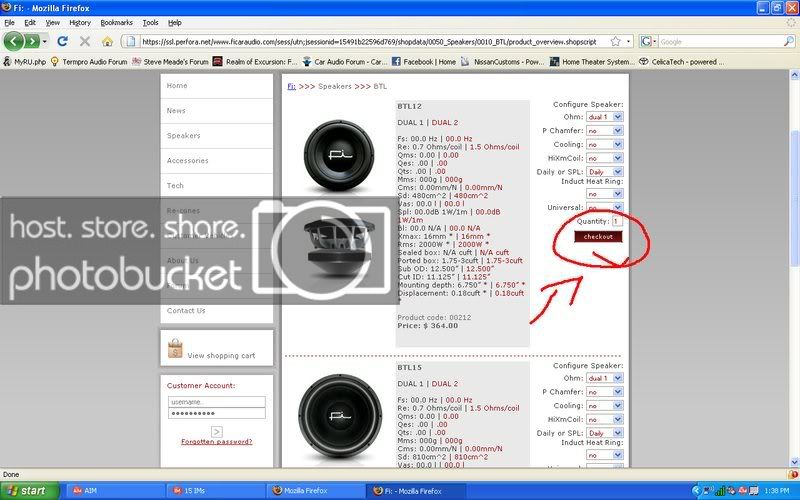Screen dimensions: 800x500
Task: Go to Accessories in the sidebar
Action: point(187,161)
